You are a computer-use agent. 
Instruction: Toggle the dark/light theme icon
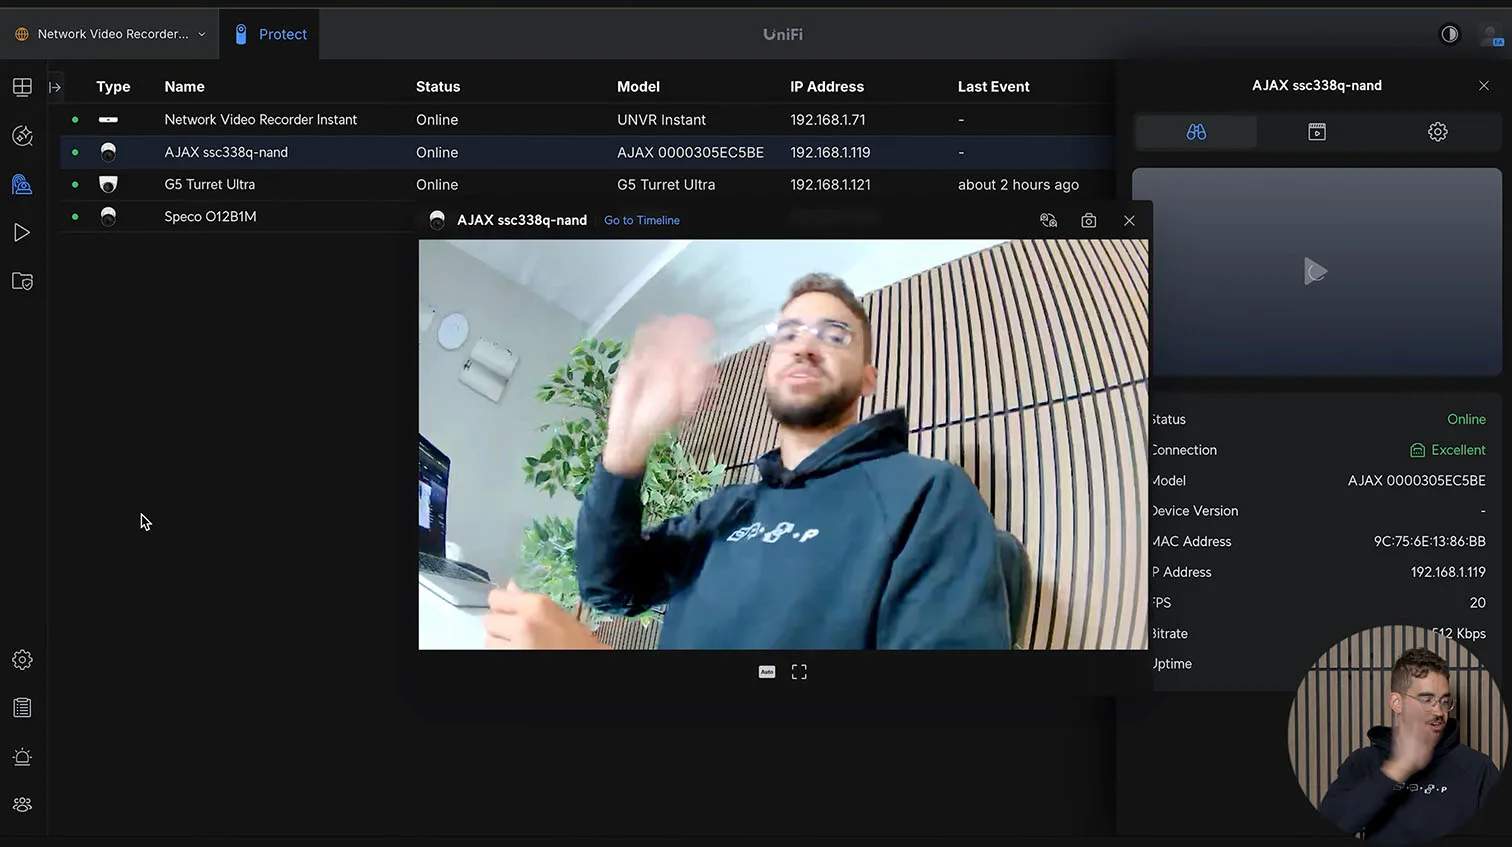coord(1449,34)
